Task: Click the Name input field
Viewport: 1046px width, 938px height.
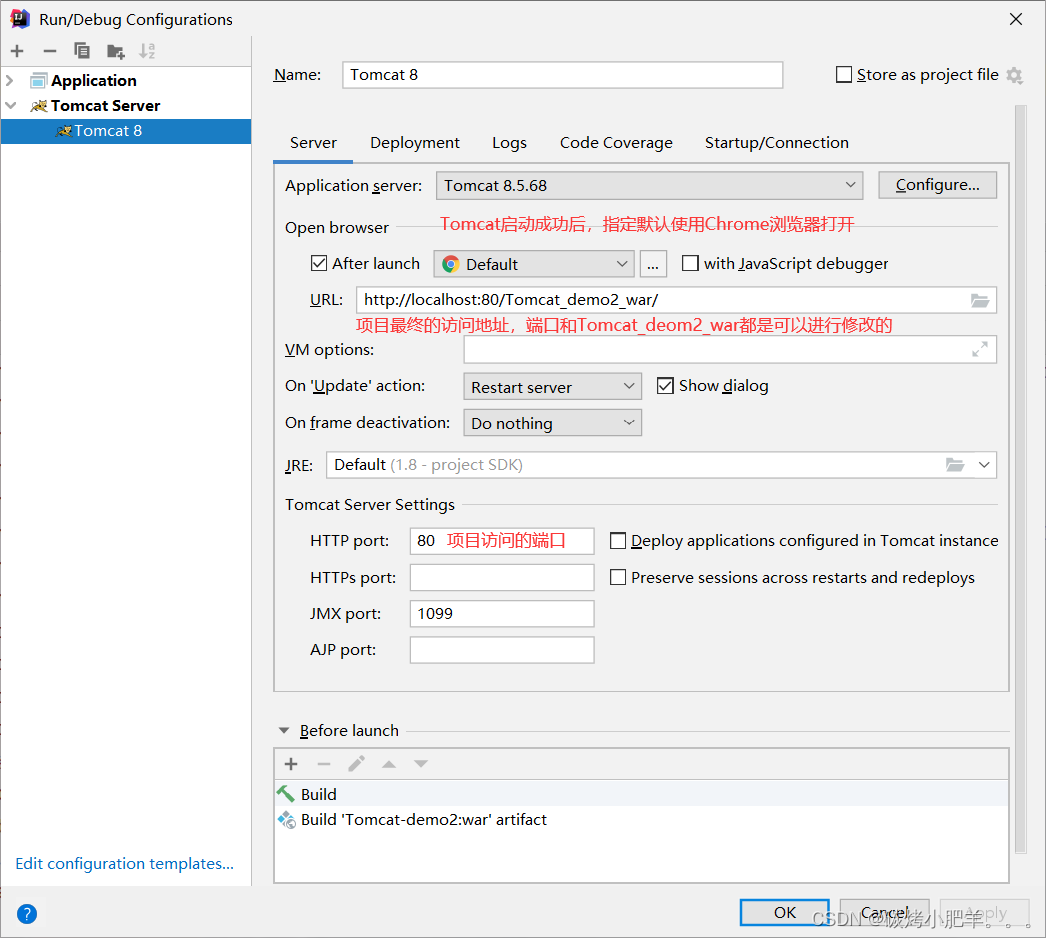Action: pyautogui.click(x=562, y=75)
